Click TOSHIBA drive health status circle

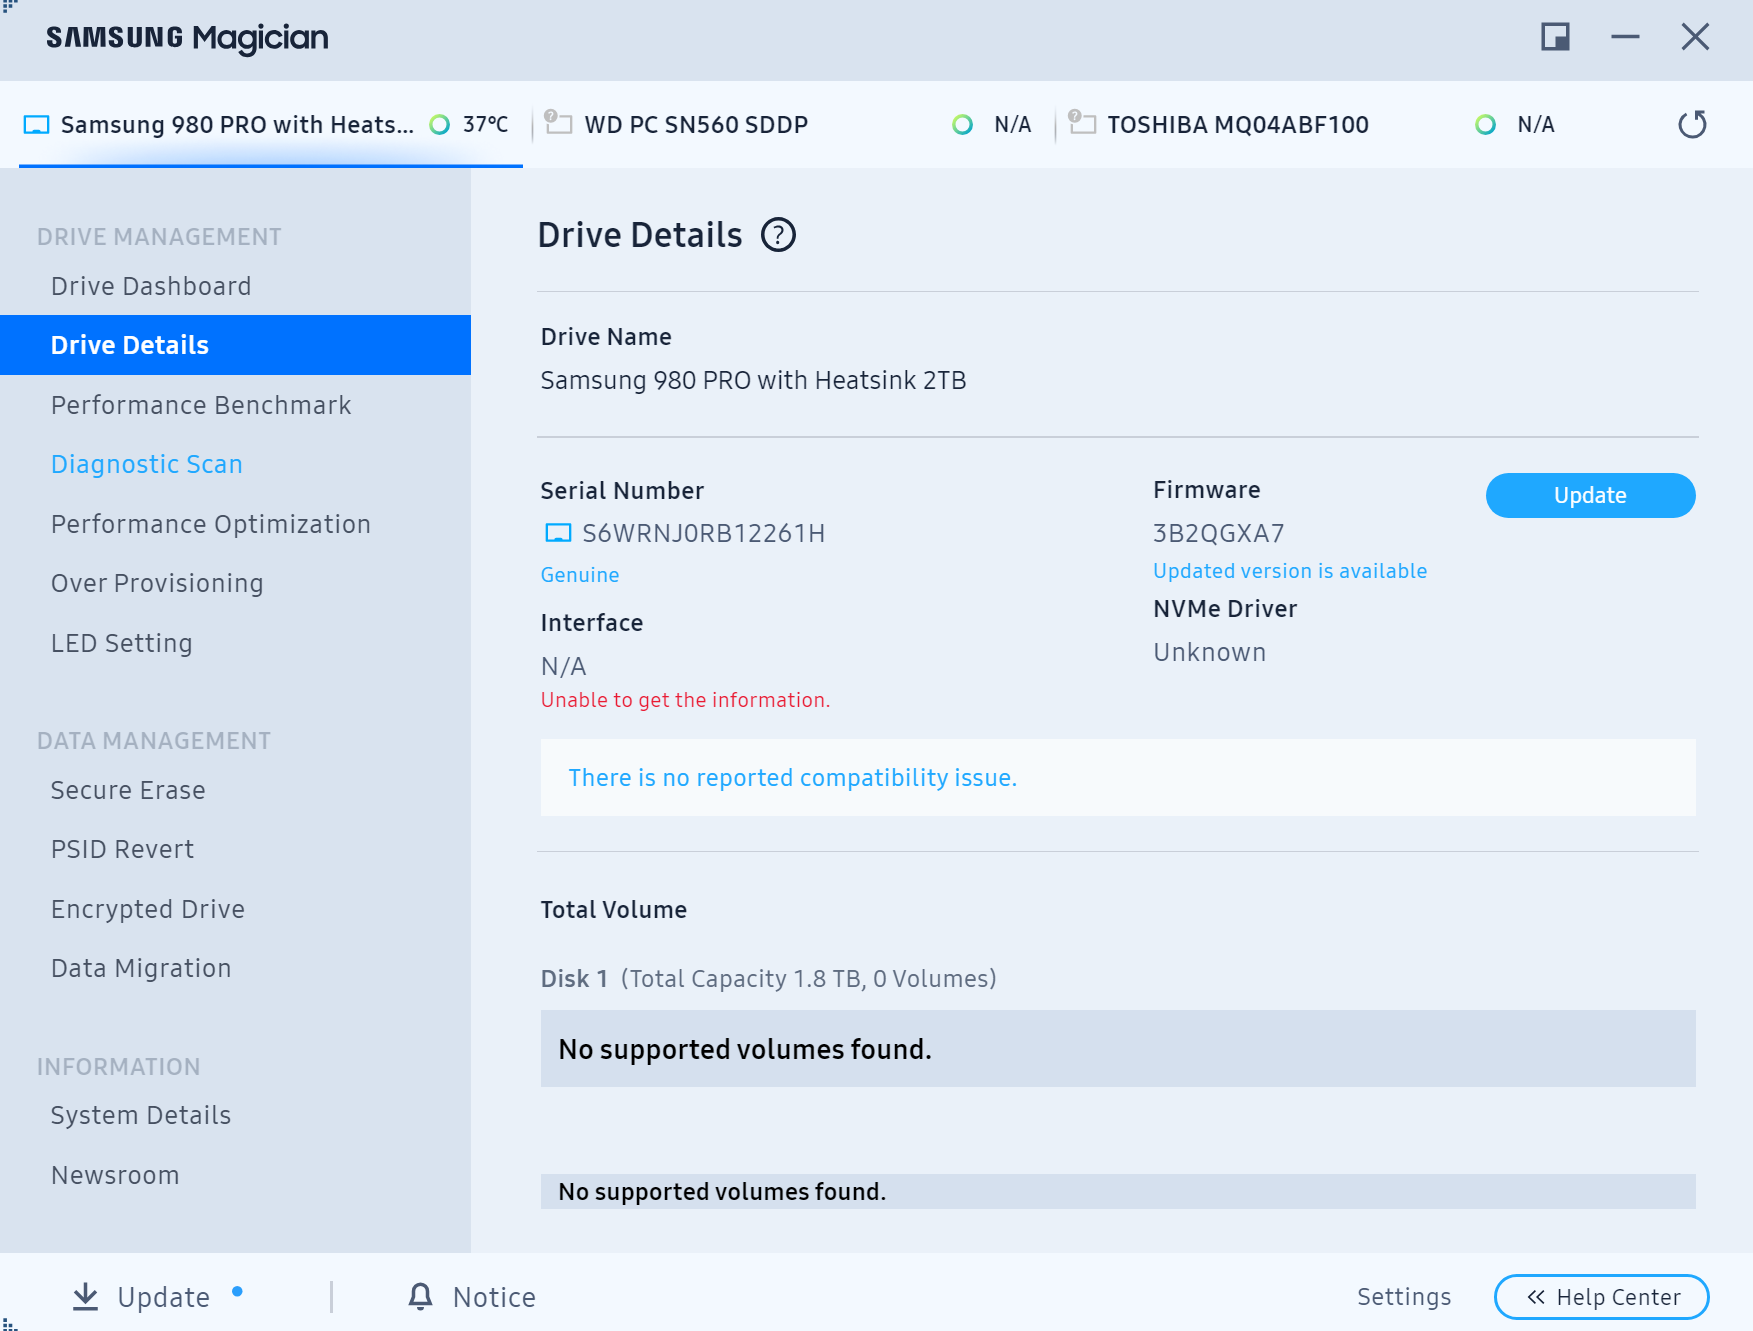(1485, 125)
